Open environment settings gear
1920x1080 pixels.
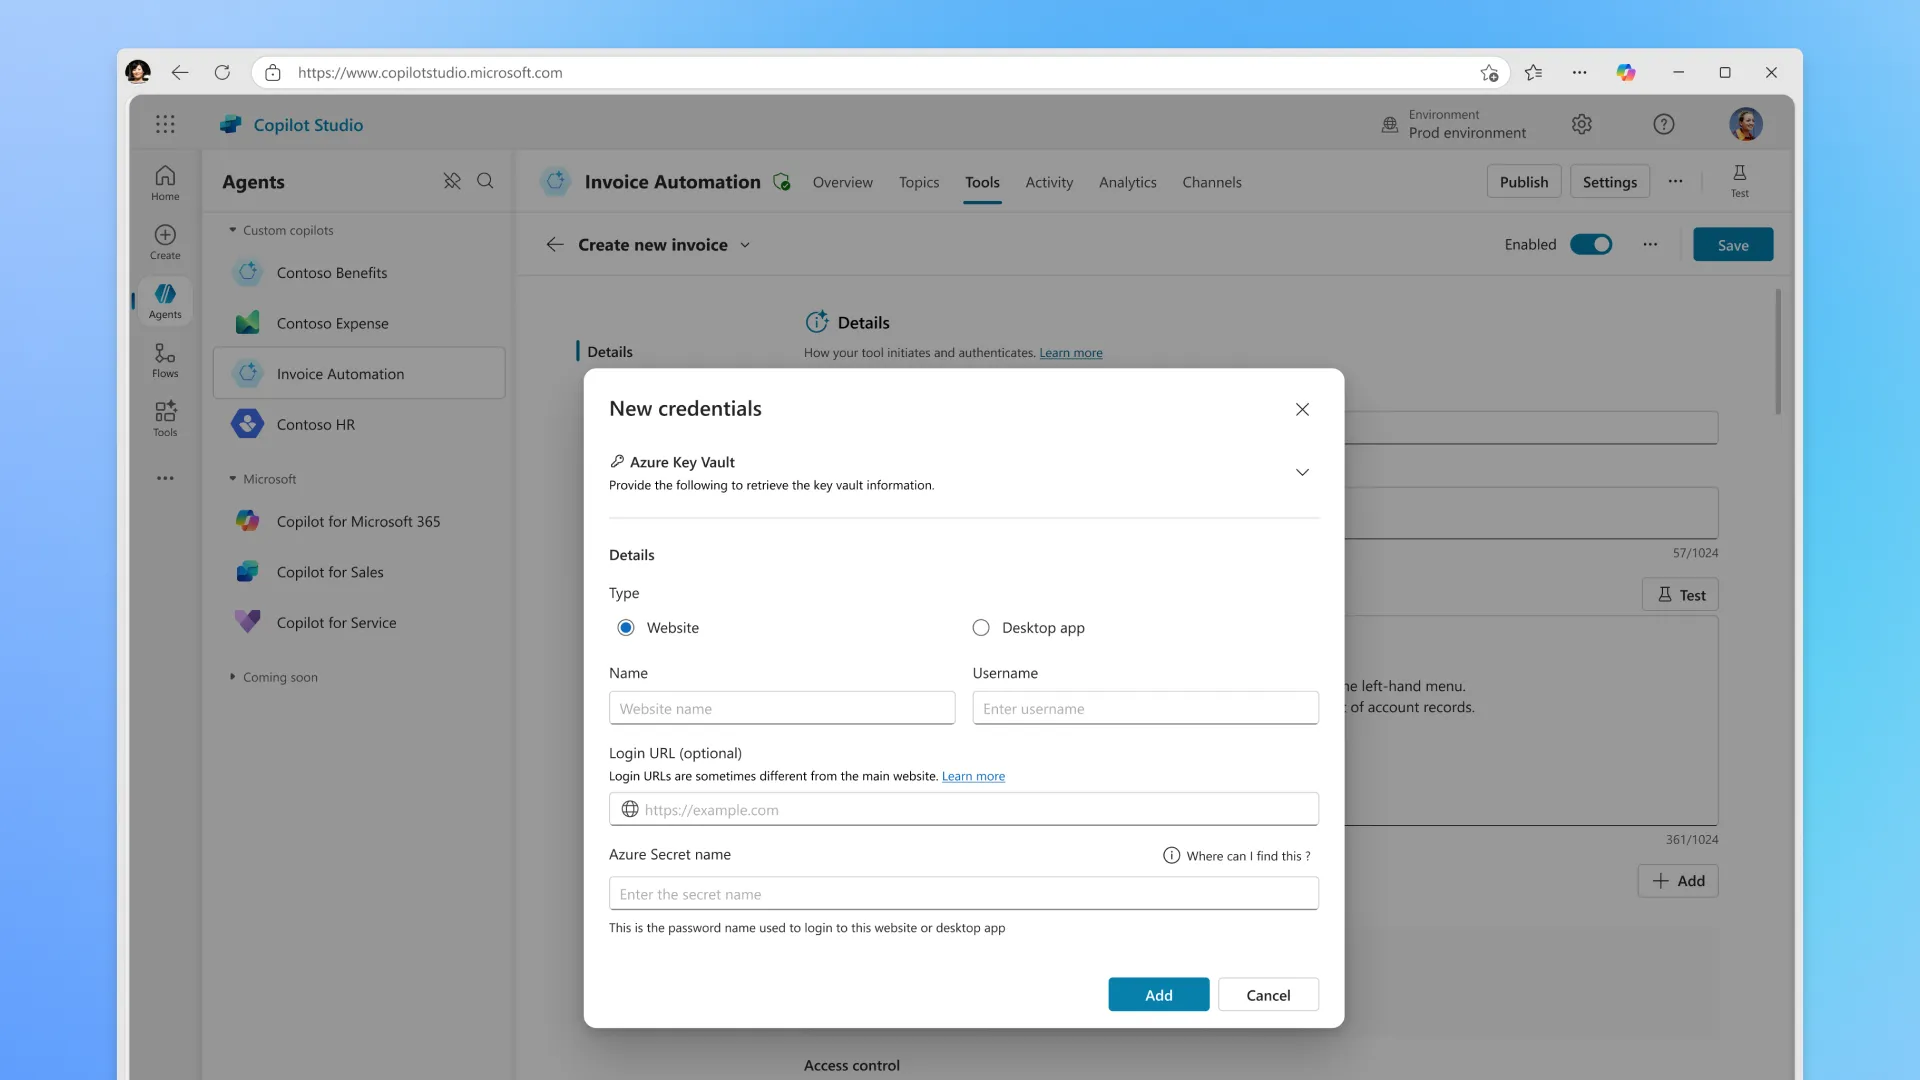(x=1581, y=124)
